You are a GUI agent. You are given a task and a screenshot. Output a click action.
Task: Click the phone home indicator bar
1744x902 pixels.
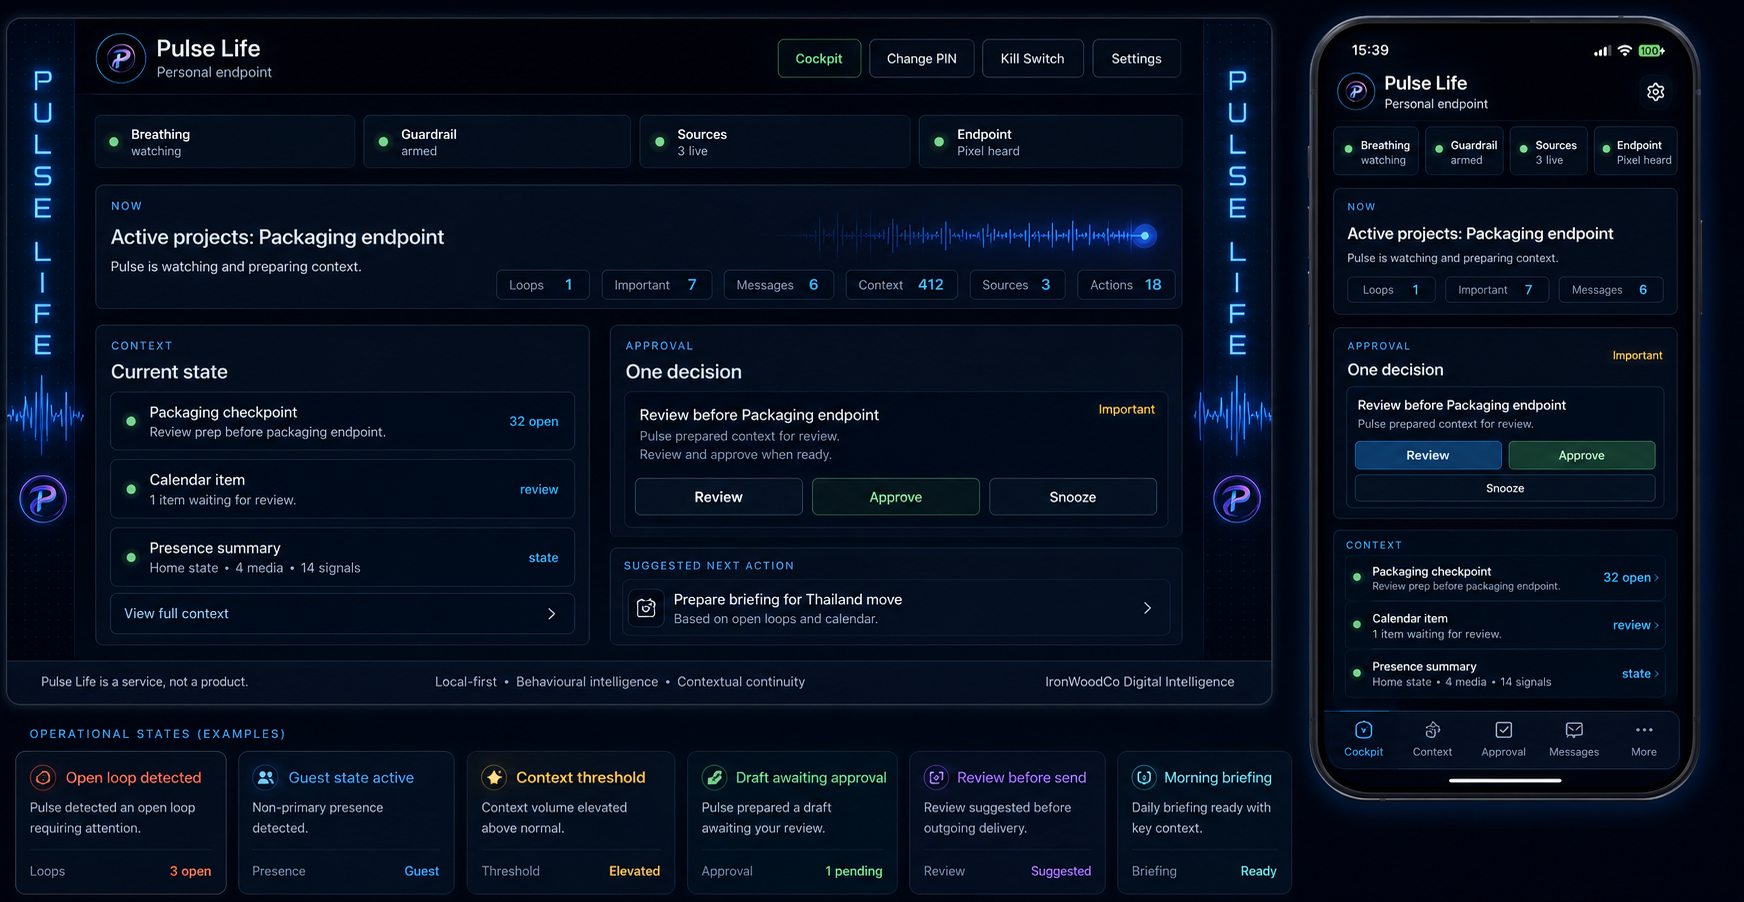1505,780
